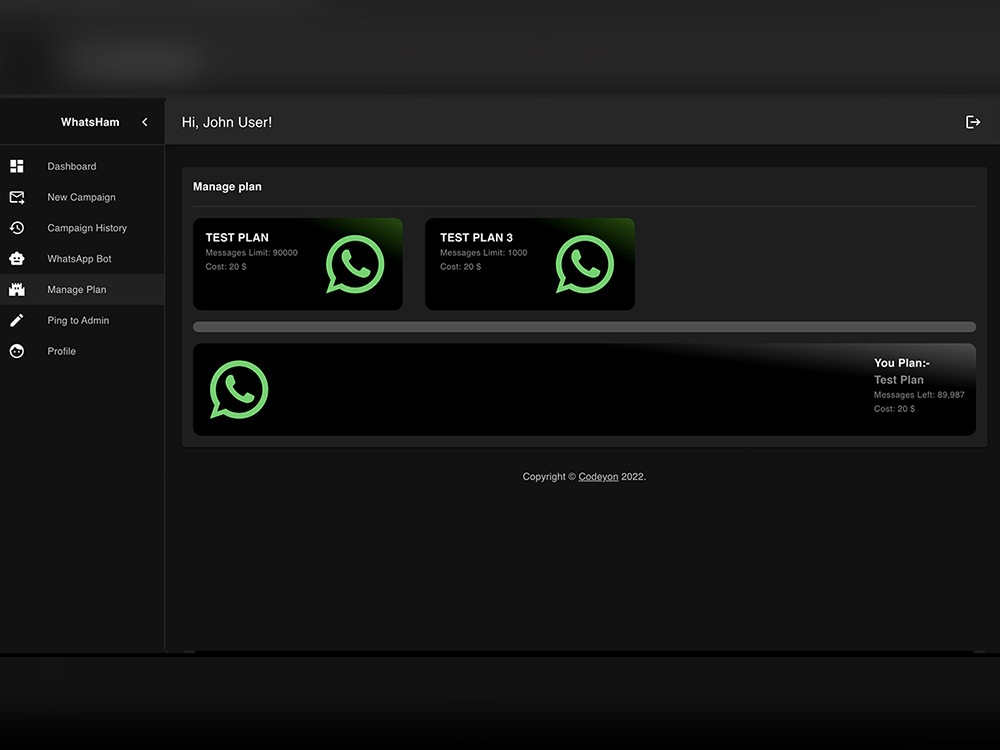Open the Dashboard menu entry
The height and width of the screenshot is (750, 1000).
coord(72,166)
